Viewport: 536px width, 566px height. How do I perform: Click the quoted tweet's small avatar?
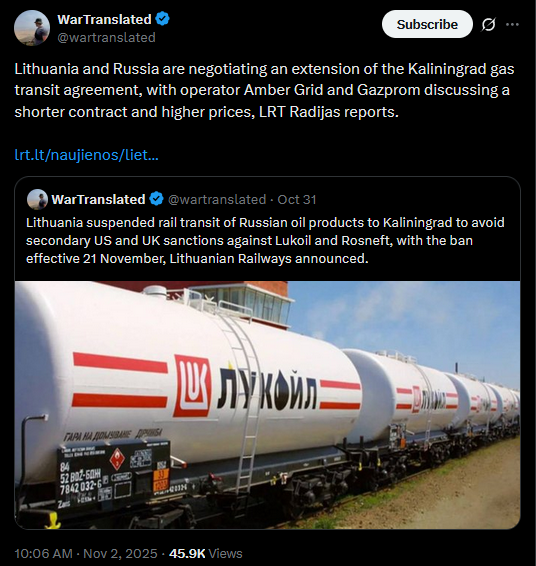coord(37,199)
